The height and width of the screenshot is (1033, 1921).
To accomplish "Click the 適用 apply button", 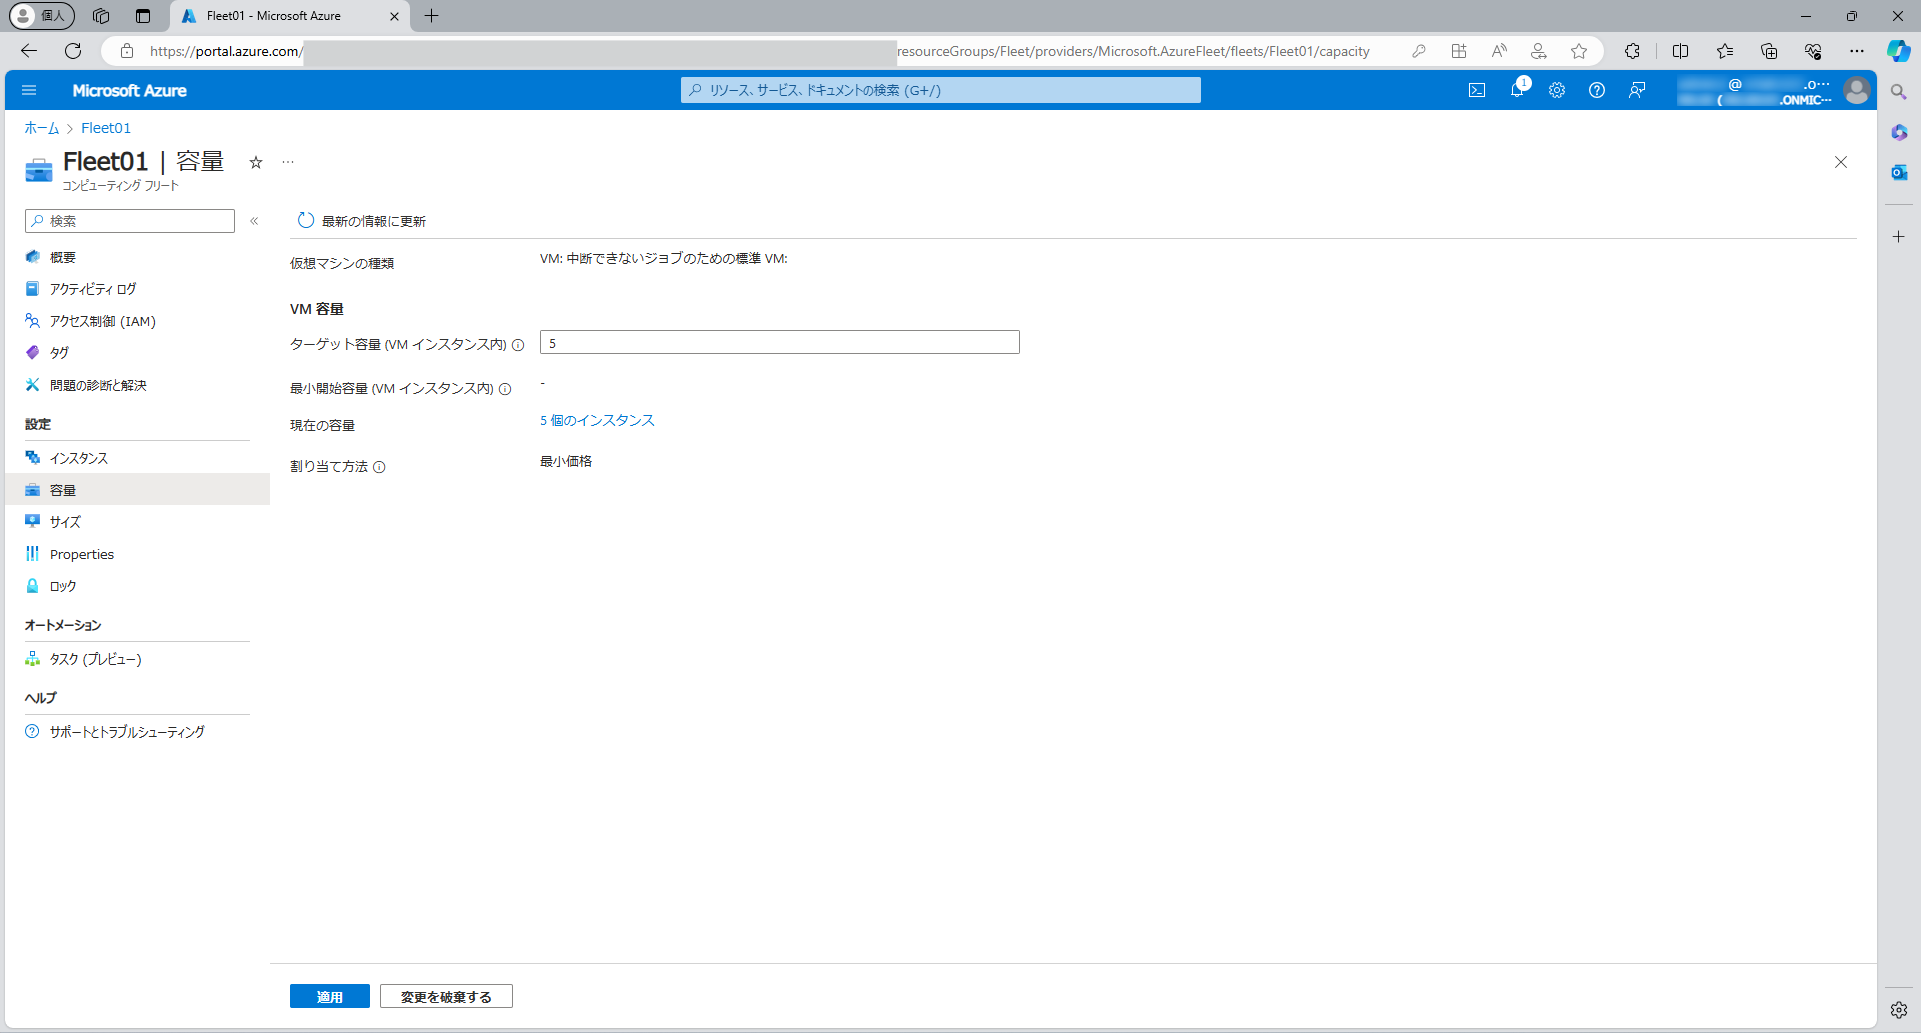I will 329,996.
